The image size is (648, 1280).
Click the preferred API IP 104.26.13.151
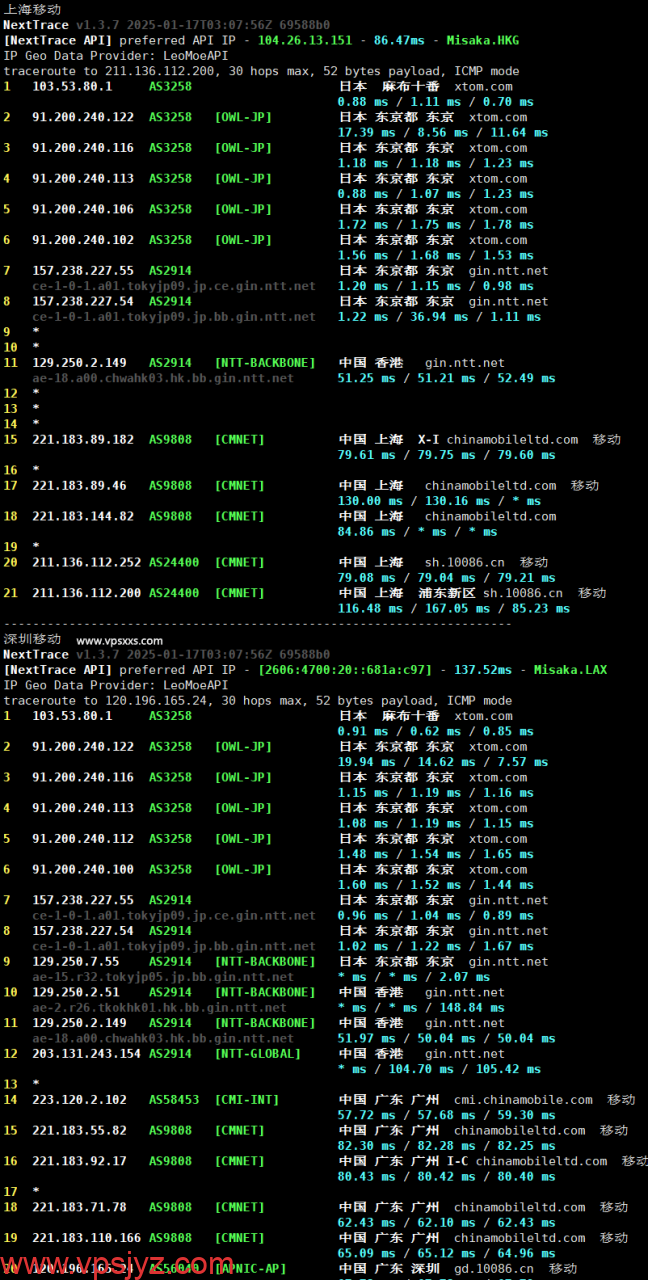[305, 41]
